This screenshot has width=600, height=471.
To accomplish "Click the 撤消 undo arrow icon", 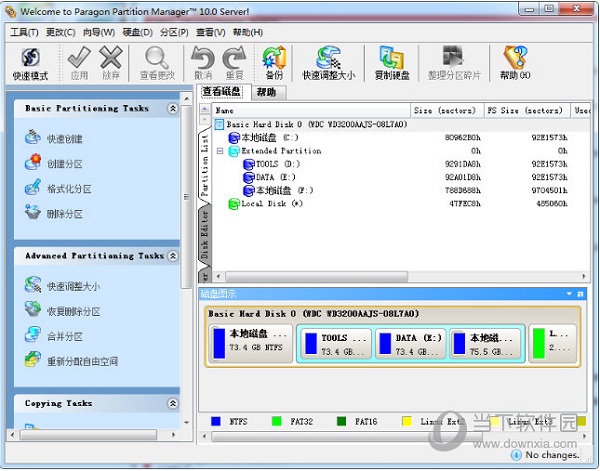I will pyautogui.click(x=203, y=63).
